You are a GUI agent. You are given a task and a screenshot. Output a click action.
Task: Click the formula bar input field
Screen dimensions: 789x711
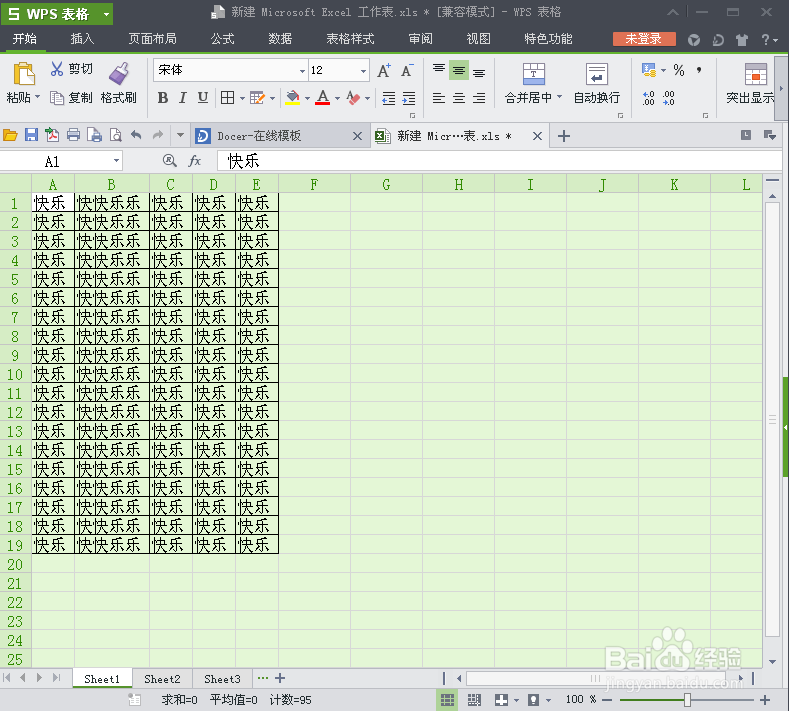pyautogui.click(x=499, y=161)
